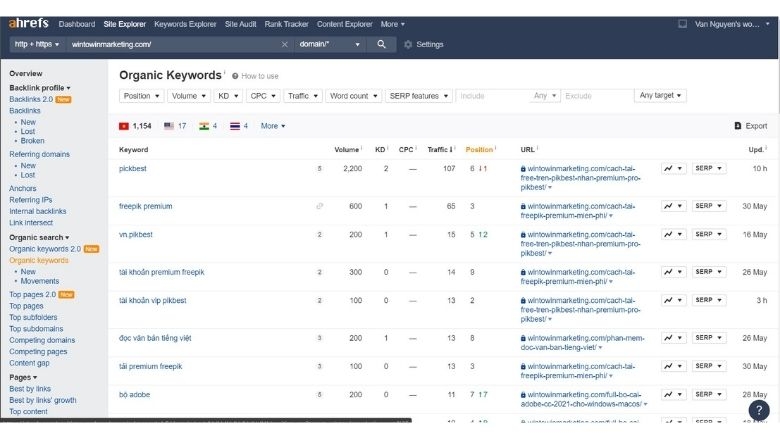Open Referring domains in sidebar

[x=39, y=154]
